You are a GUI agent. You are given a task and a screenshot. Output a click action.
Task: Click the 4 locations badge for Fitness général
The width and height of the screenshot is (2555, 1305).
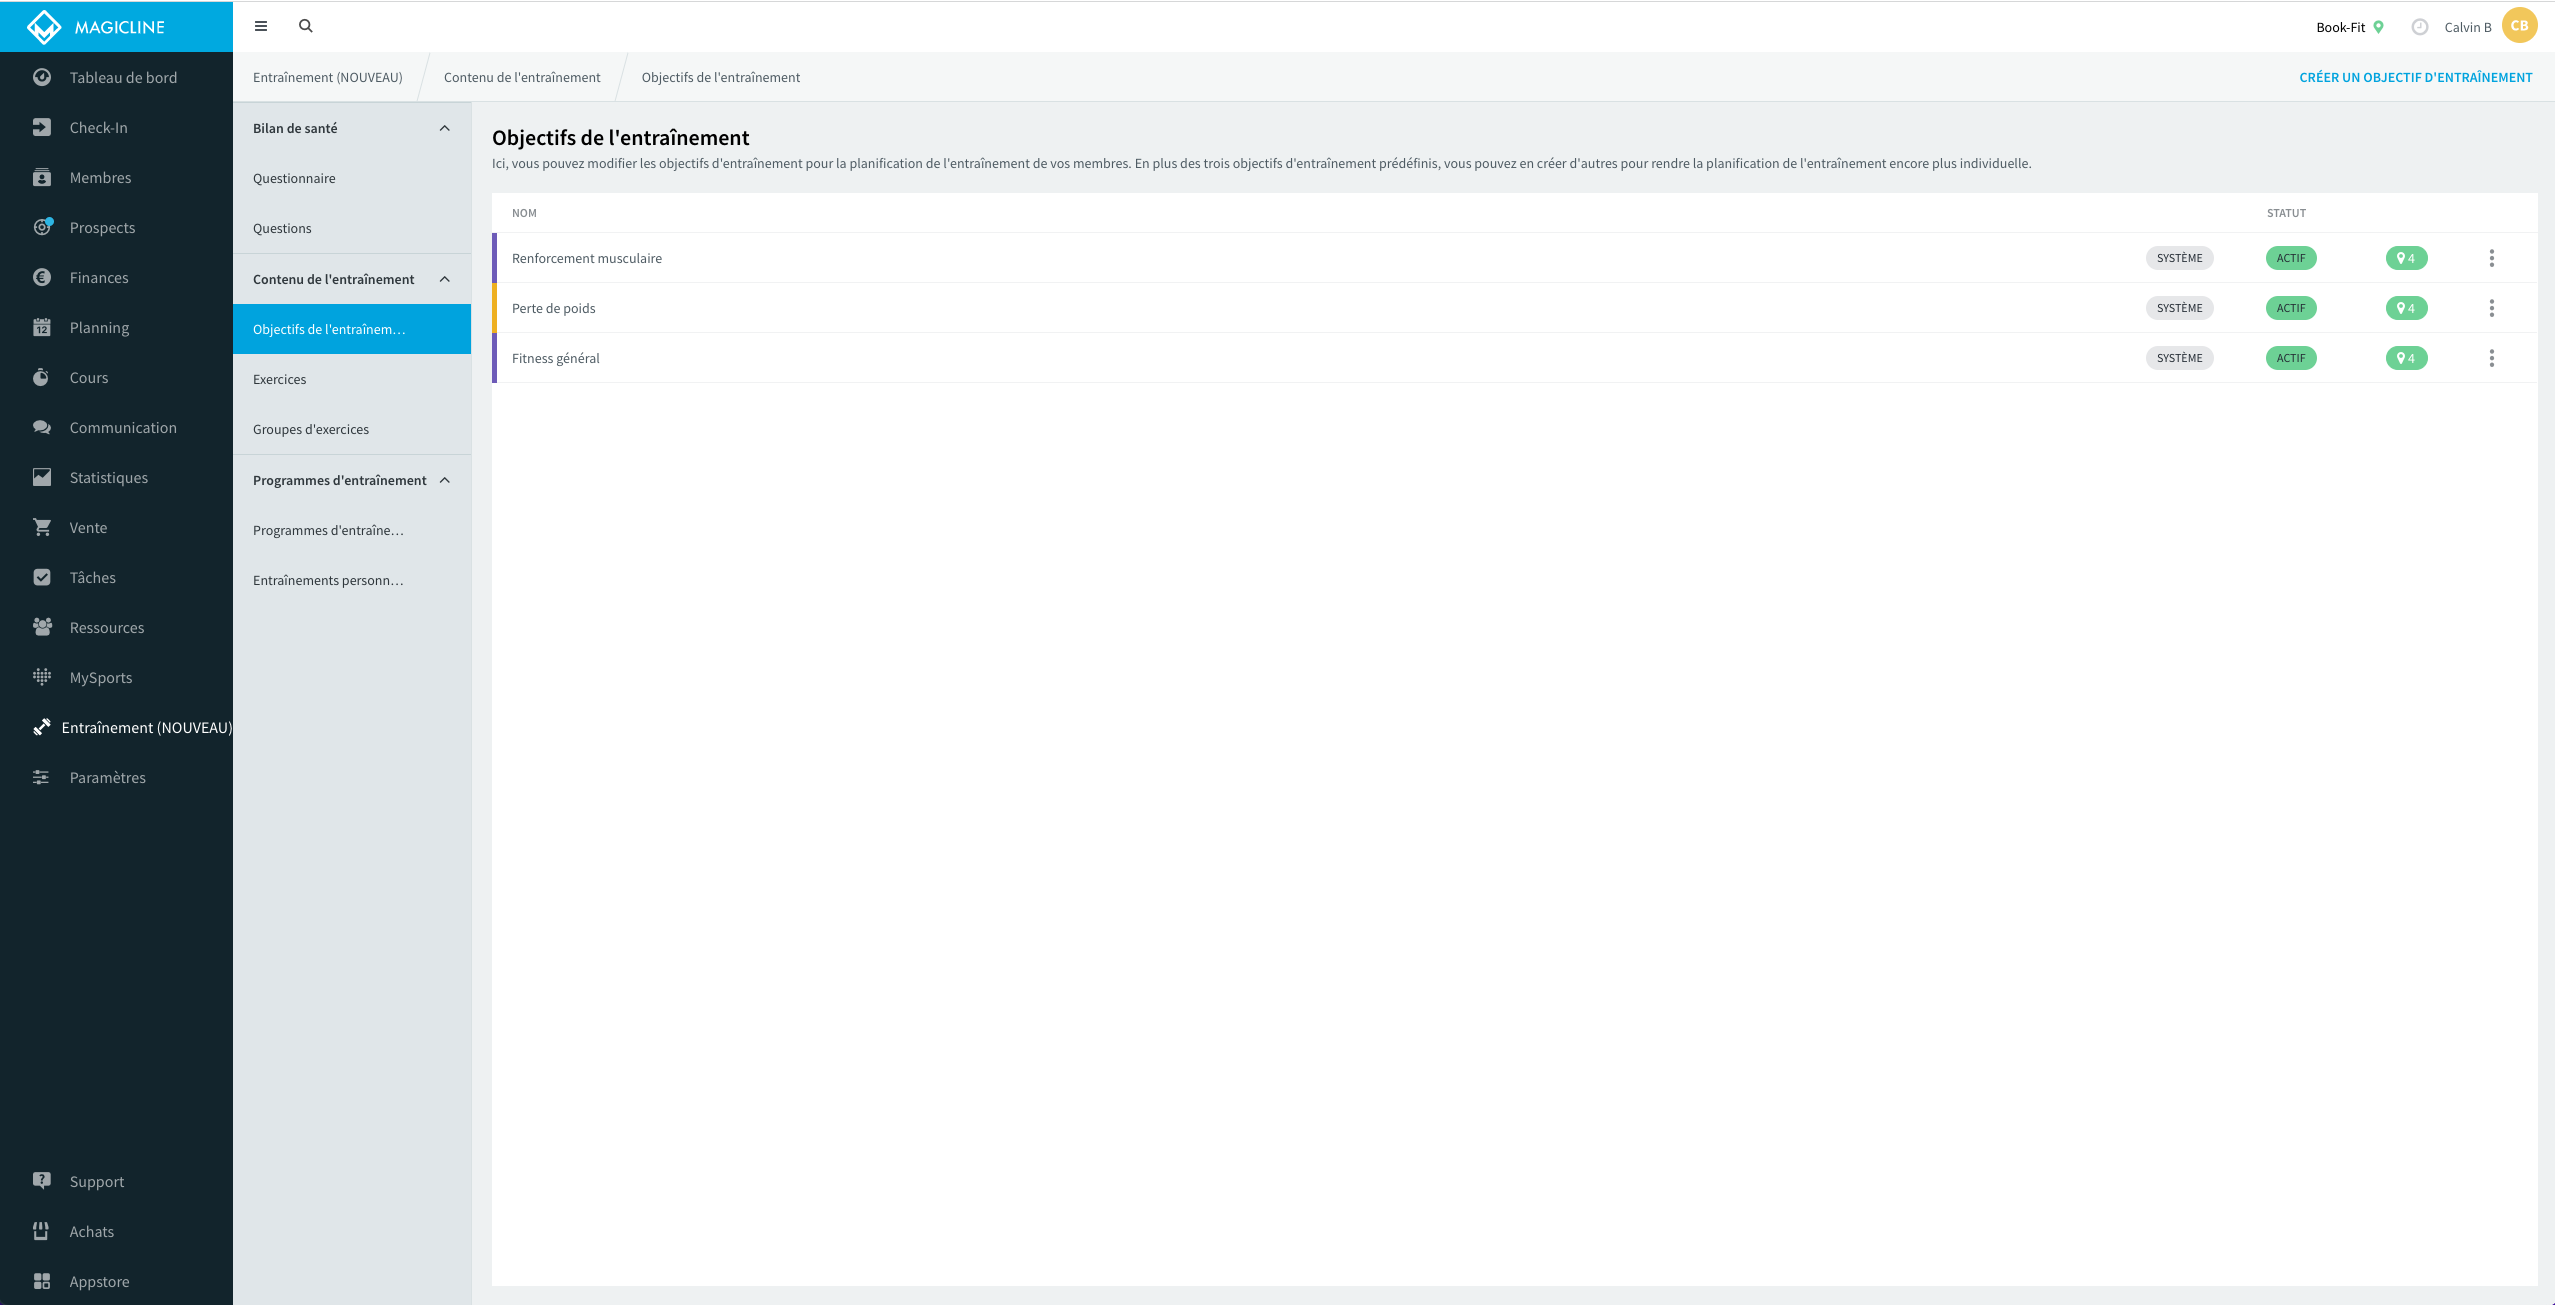tap(2406, 358)
